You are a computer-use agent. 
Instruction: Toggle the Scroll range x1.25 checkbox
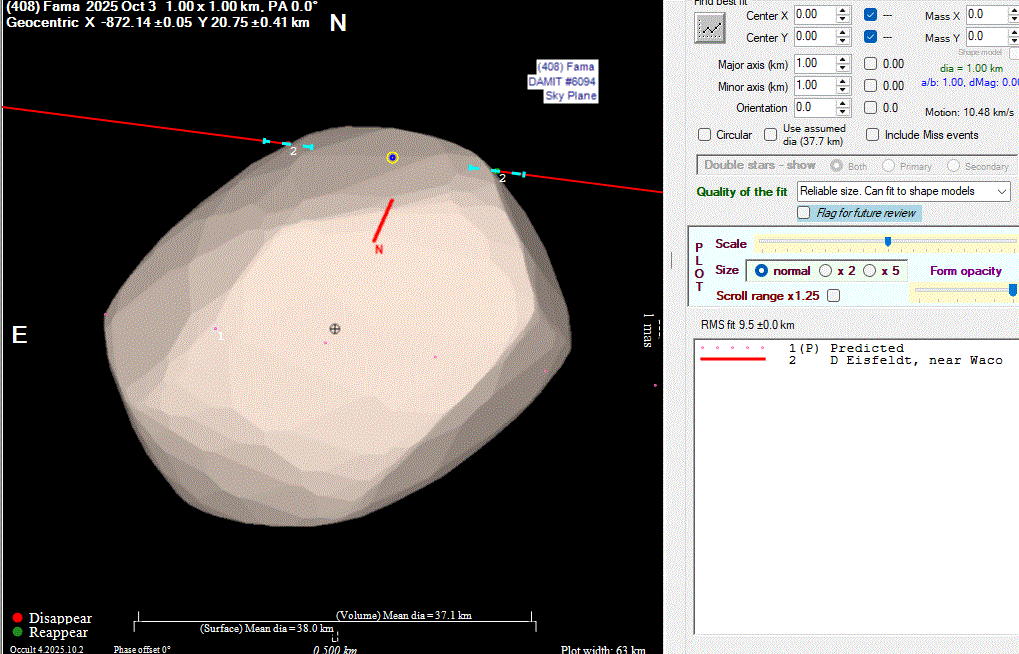point(834,296)
